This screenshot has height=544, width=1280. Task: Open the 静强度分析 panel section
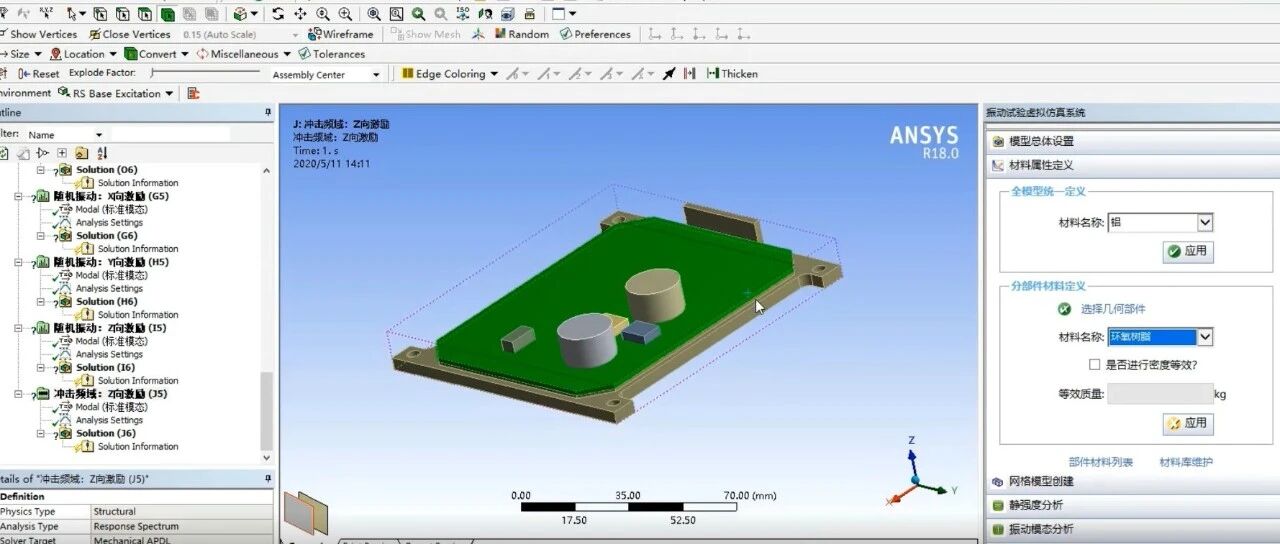(x=1132, y=505)
